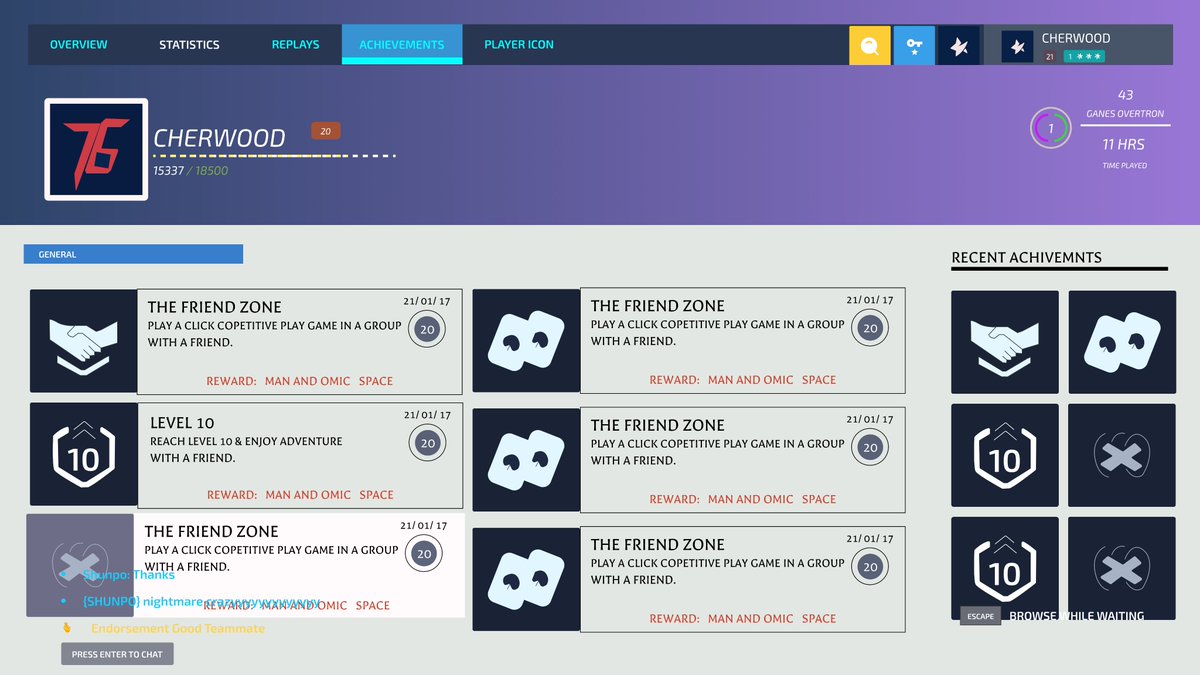
Task: Click the 43 Games Overtron stat
Action: [1125, 103]
